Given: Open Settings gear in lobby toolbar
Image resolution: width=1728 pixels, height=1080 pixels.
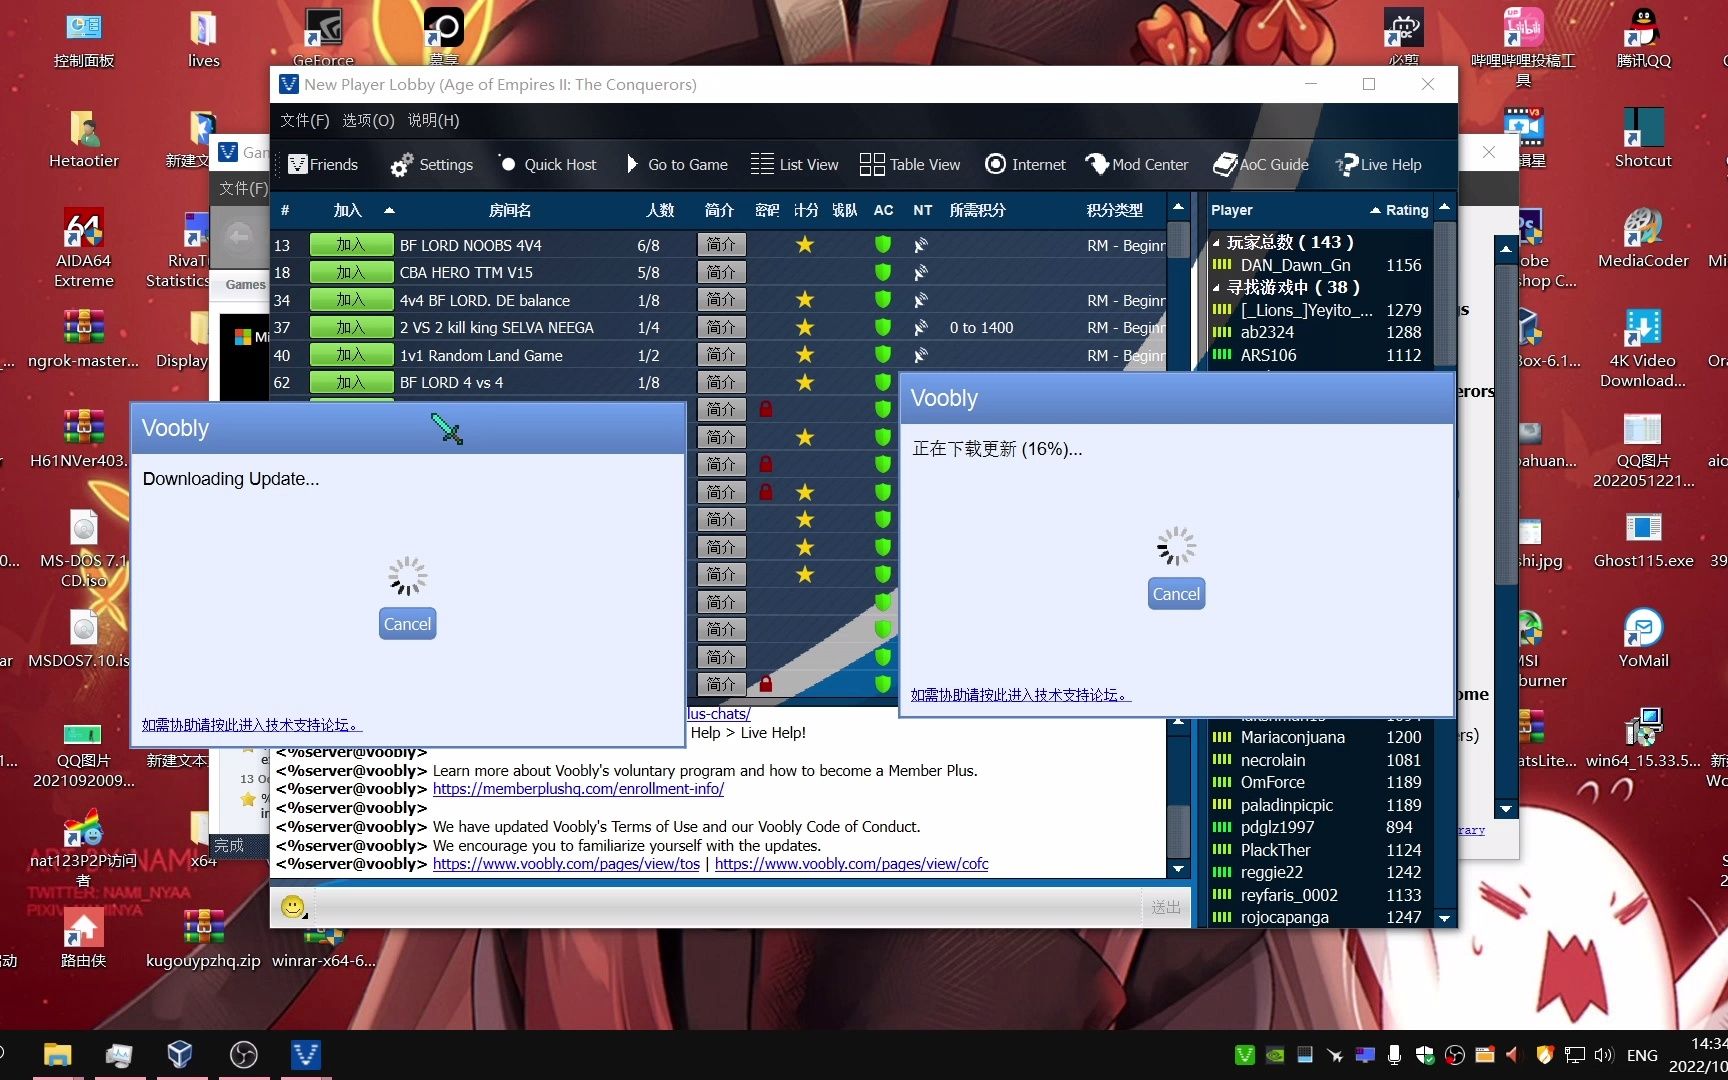Looking at the screenshot, I should pyautogui.click(x=432, y=164).
